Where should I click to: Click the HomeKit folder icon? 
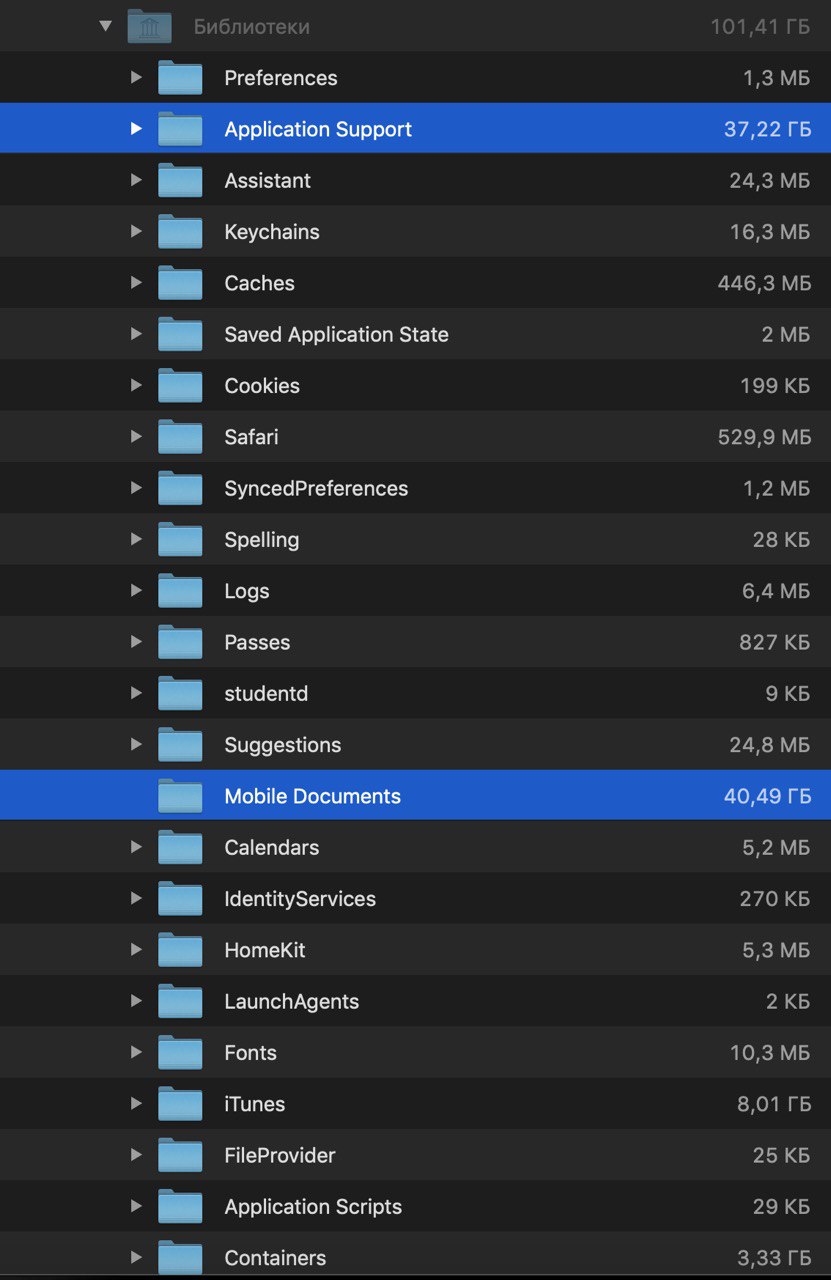point(180,949)
